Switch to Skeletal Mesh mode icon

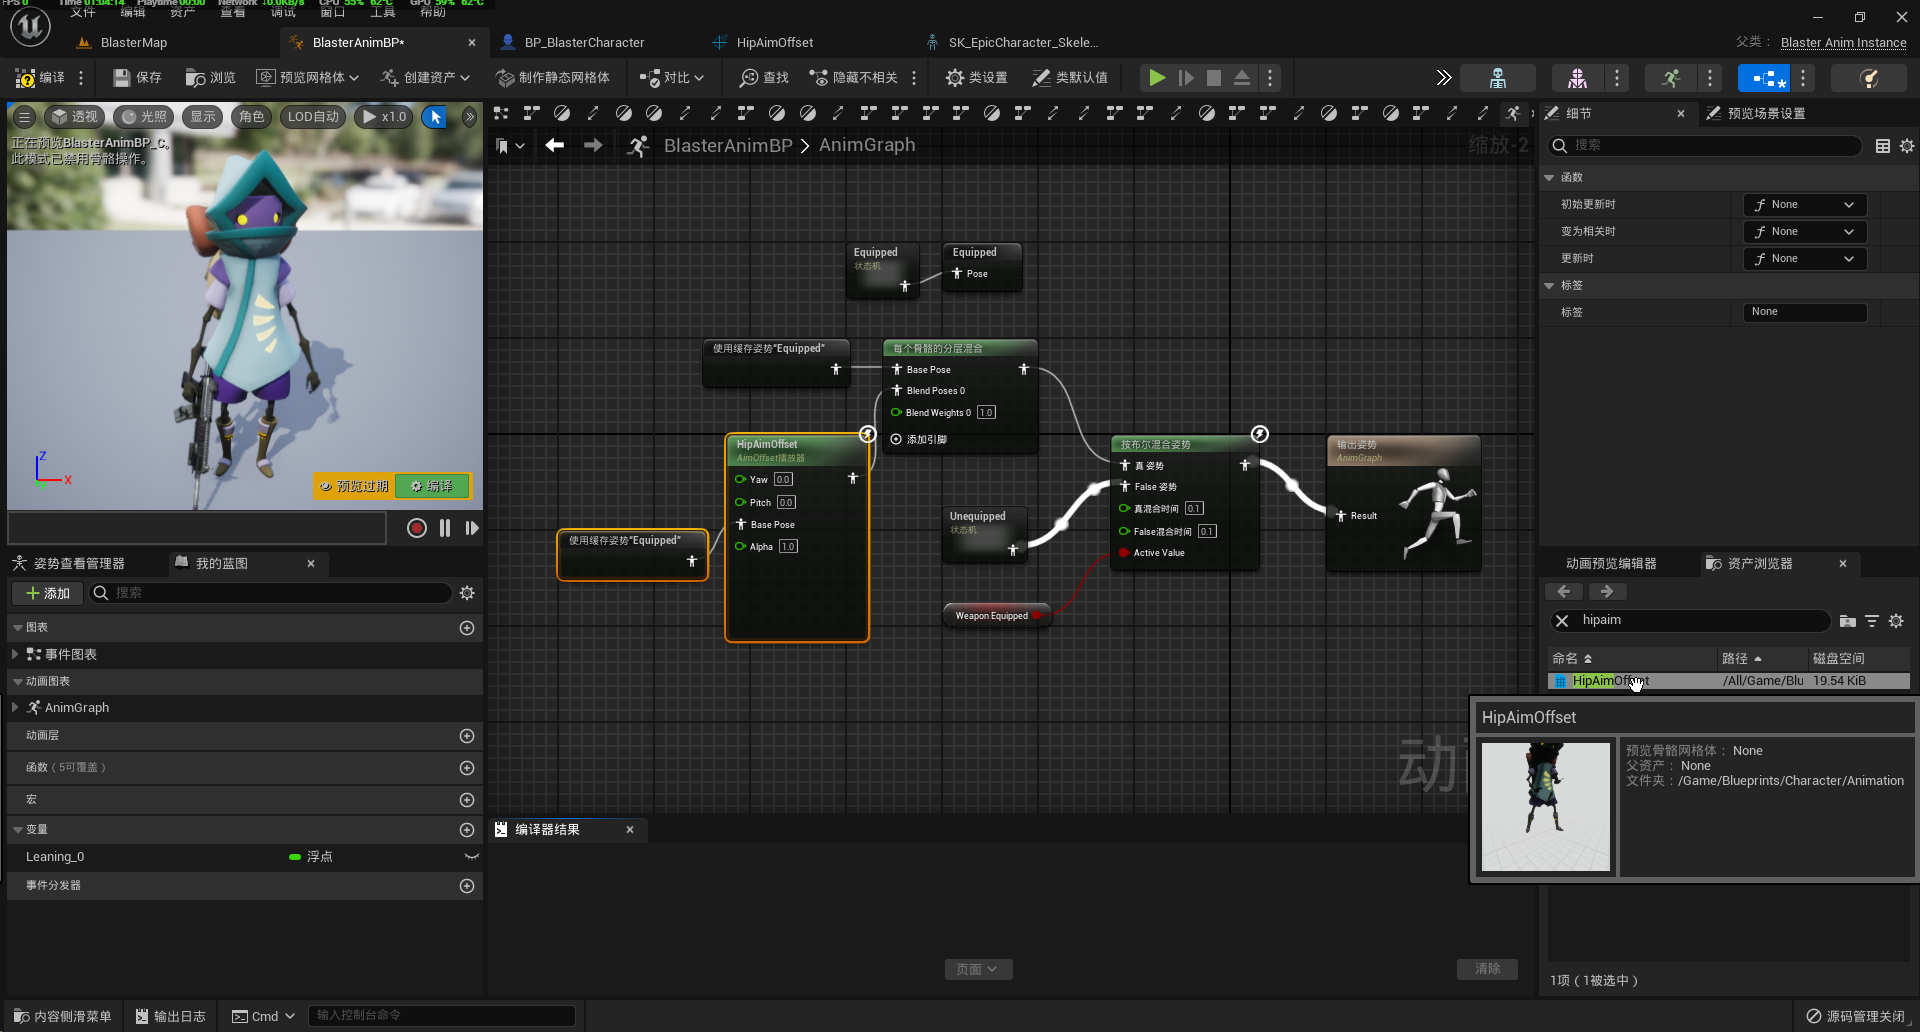(1577, 78)
